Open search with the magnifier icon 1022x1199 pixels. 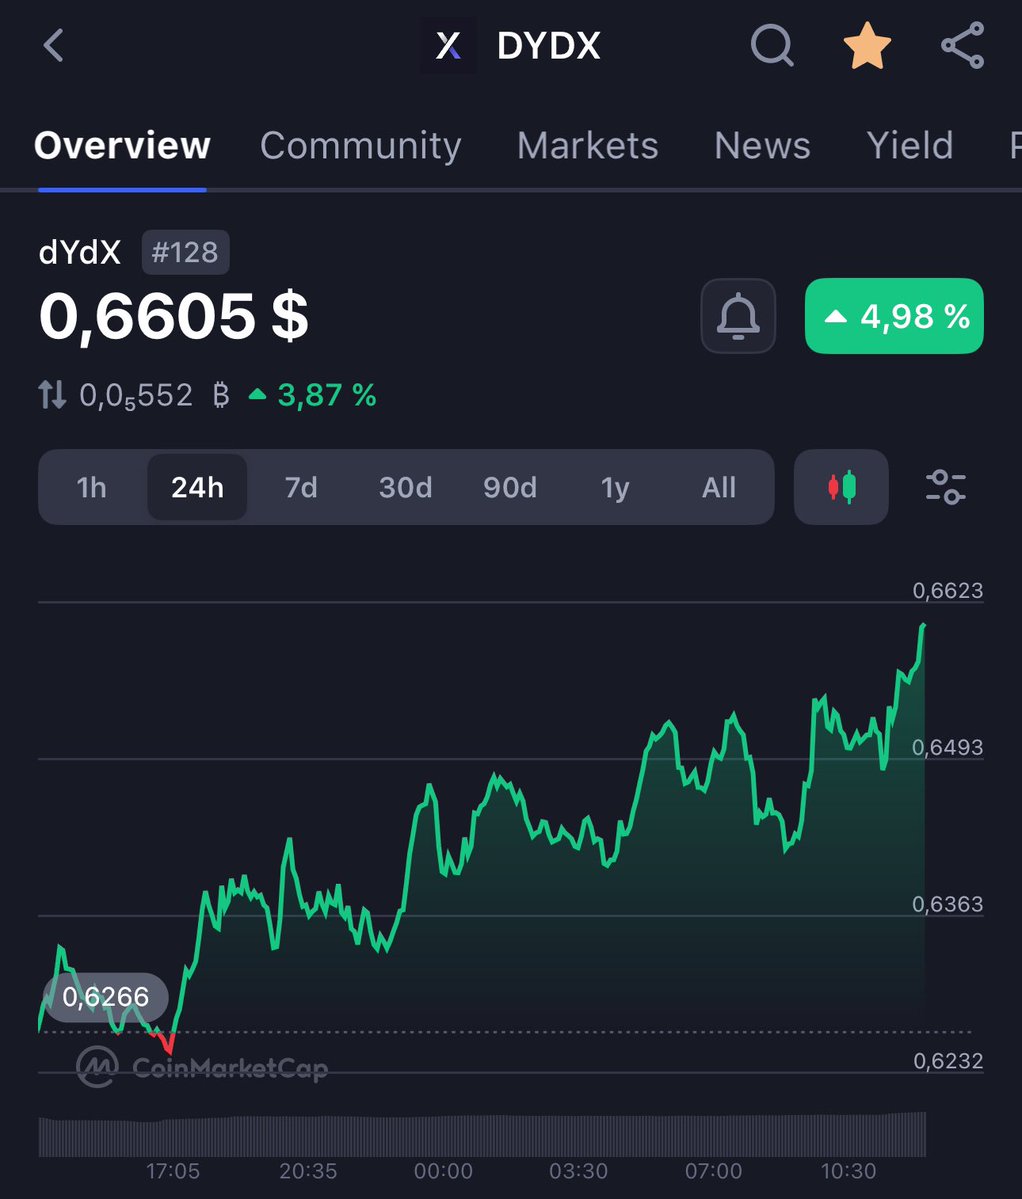tap(772, 45)
